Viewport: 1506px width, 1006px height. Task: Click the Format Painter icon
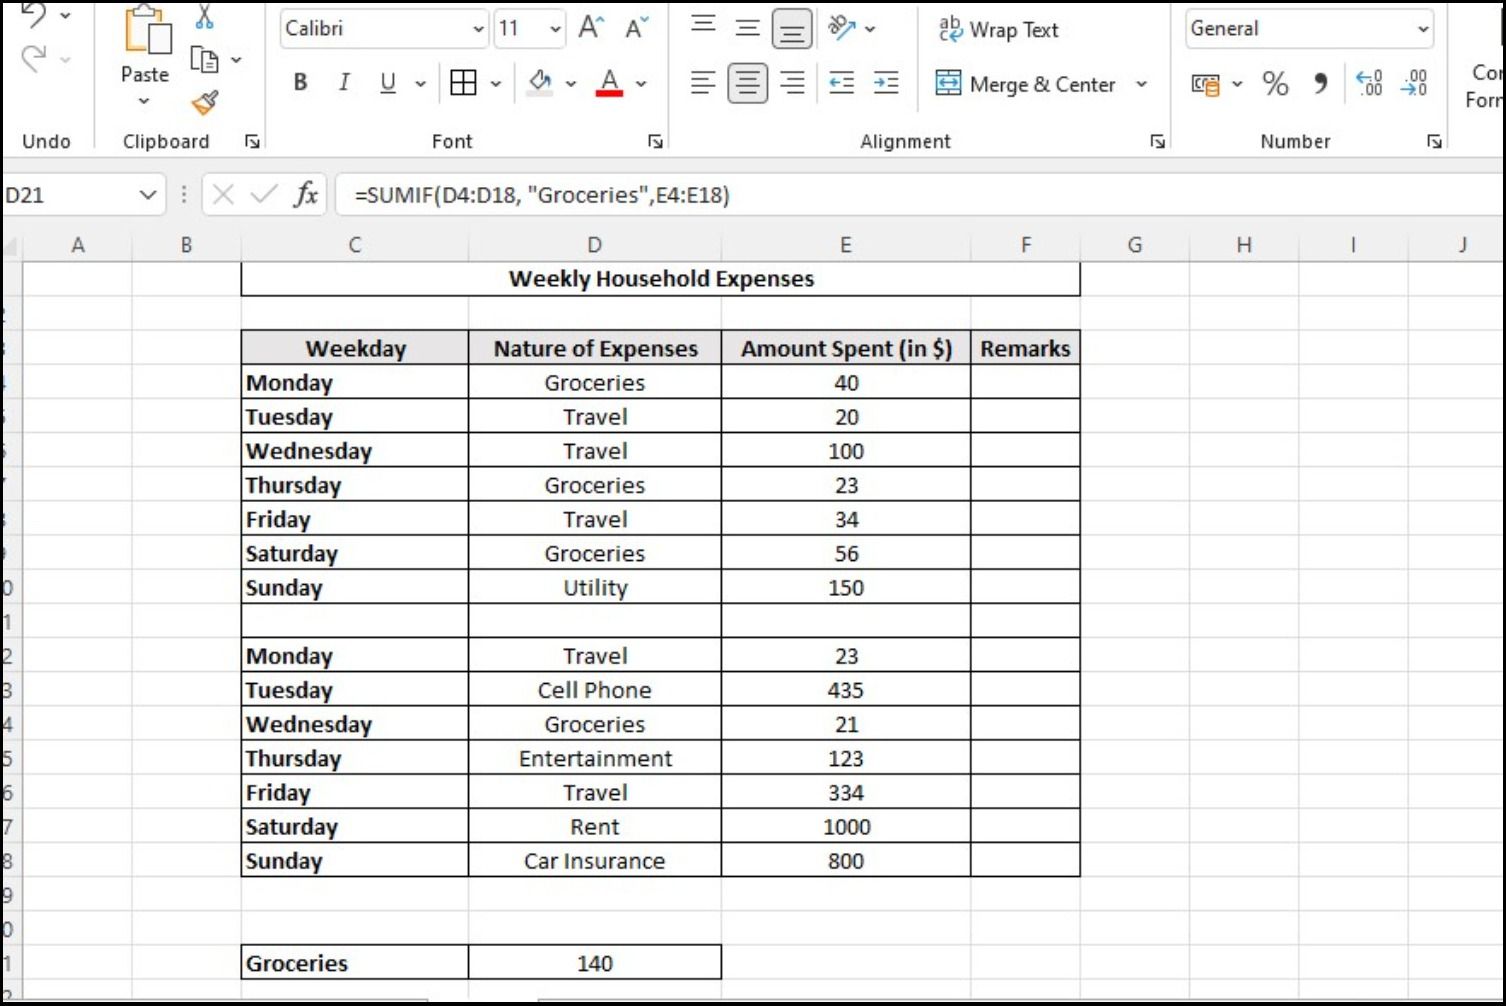click(x=205, y=104)
